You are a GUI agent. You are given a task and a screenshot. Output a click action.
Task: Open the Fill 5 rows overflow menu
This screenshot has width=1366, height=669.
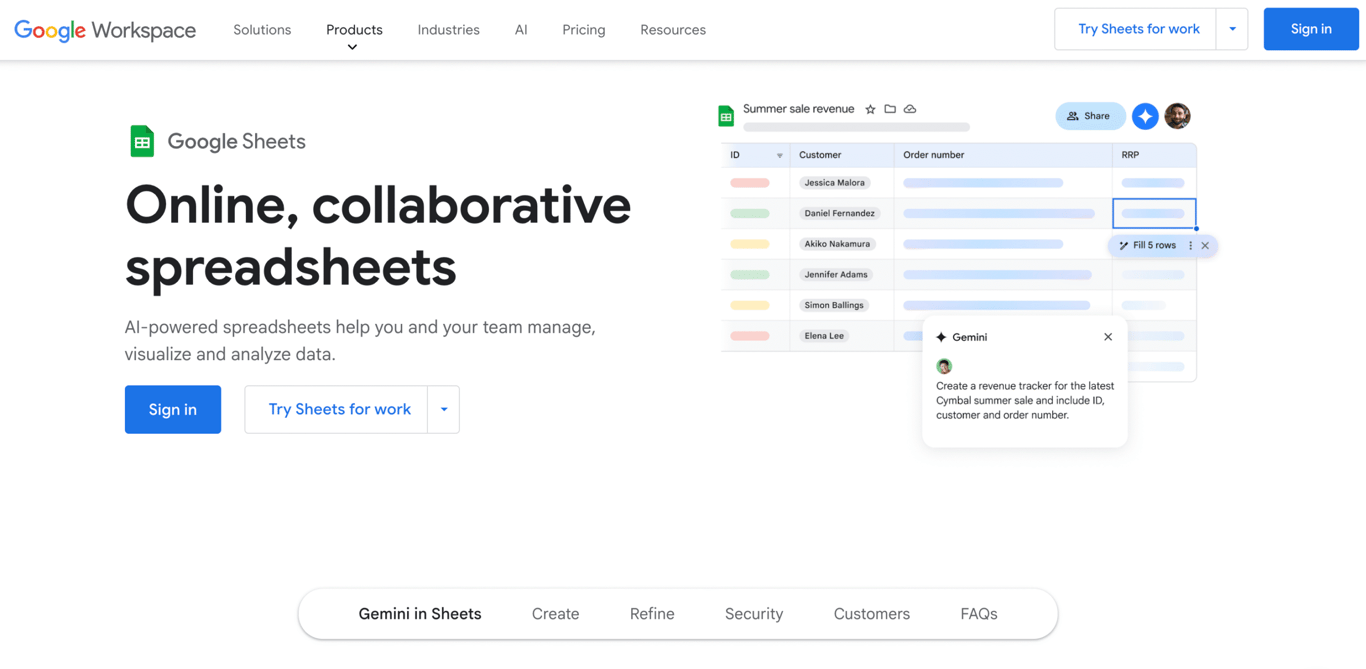coord(1190,244)
